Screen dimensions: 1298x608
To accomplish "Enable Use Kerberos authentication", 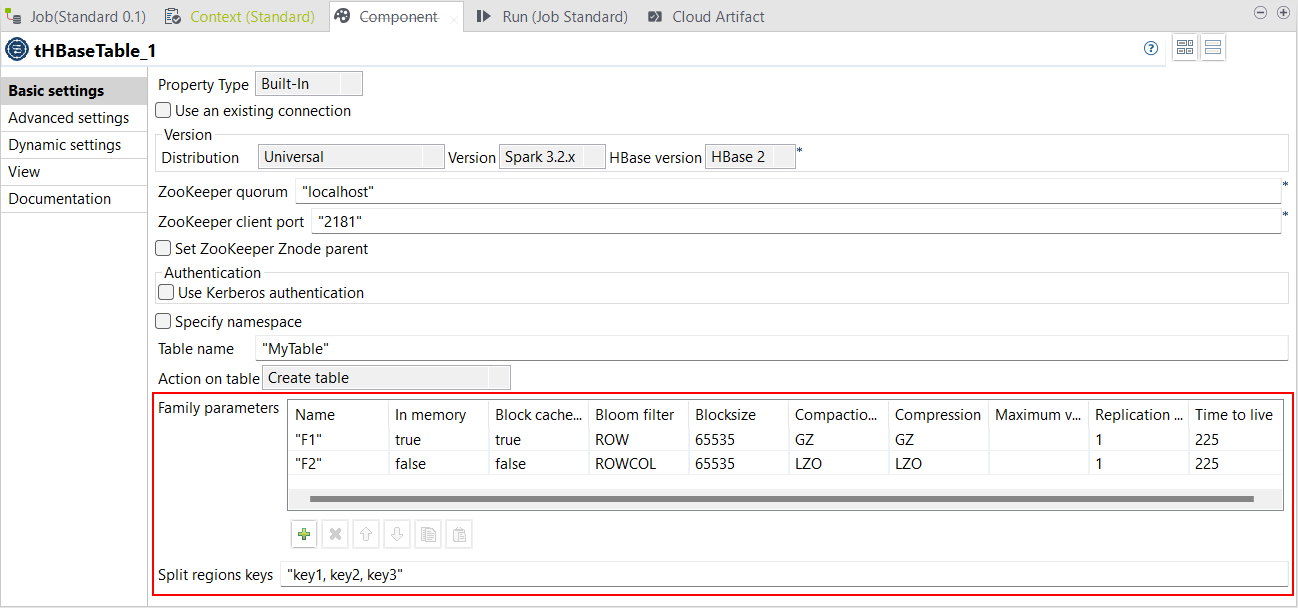I will [163, 292].
